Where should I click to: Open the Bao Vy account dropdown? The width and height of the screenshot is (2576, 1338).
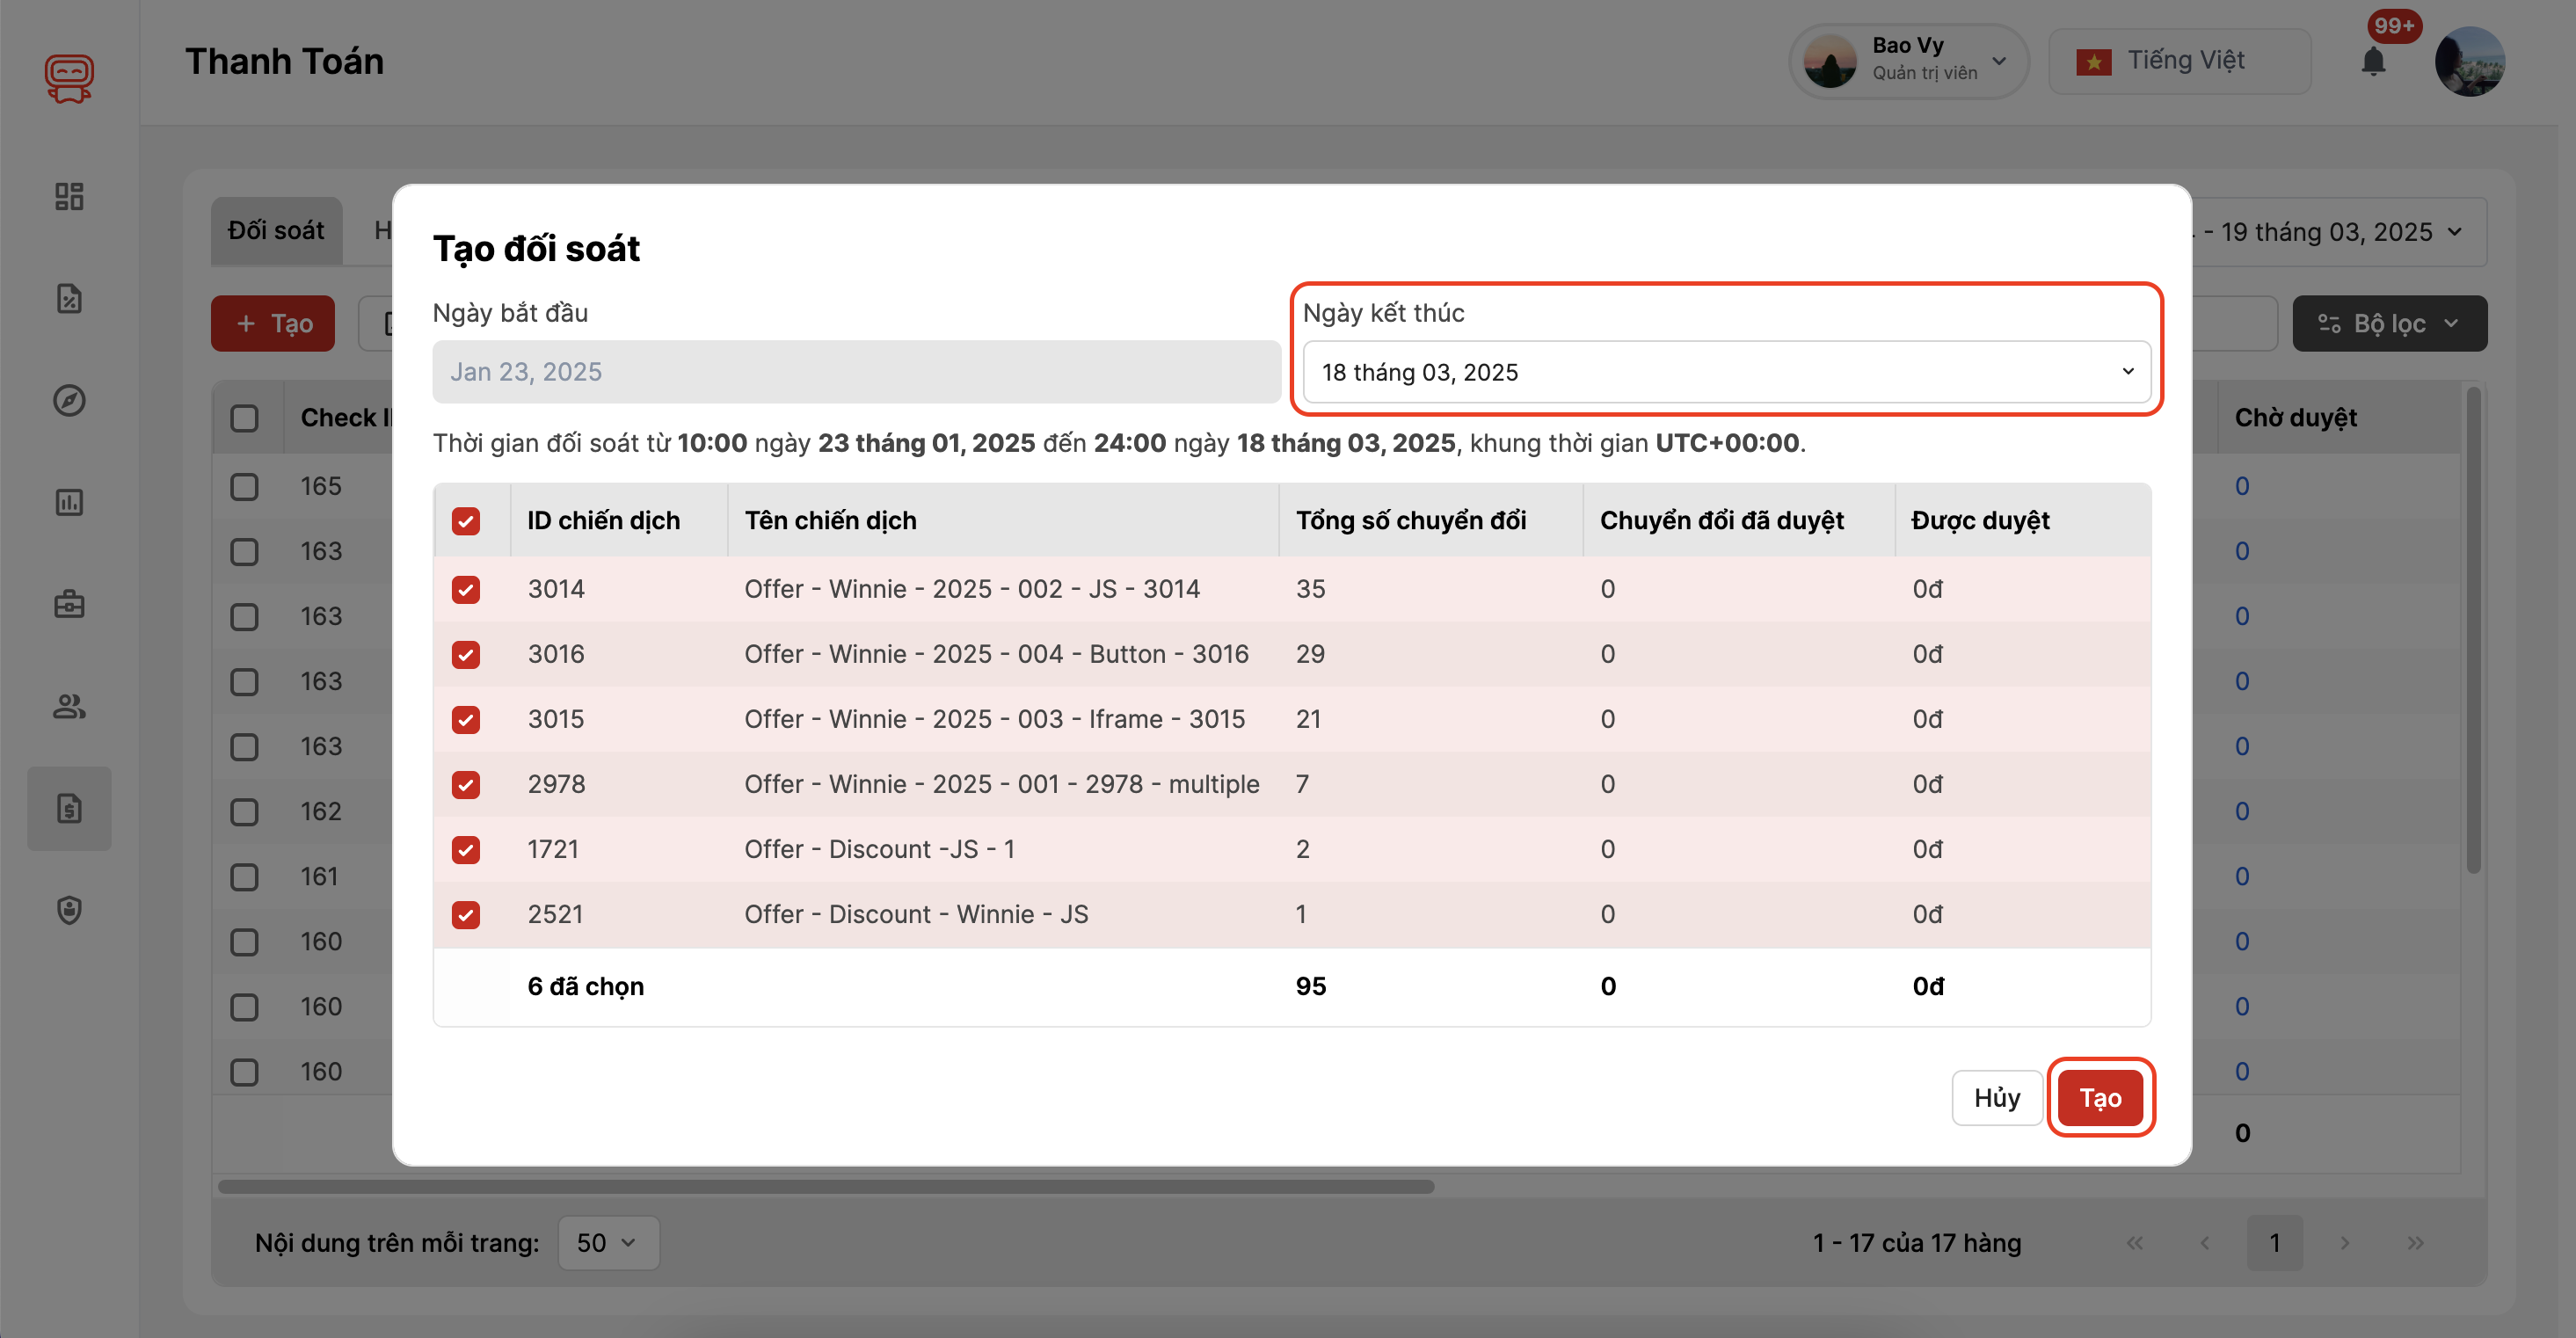(1908, 61)
